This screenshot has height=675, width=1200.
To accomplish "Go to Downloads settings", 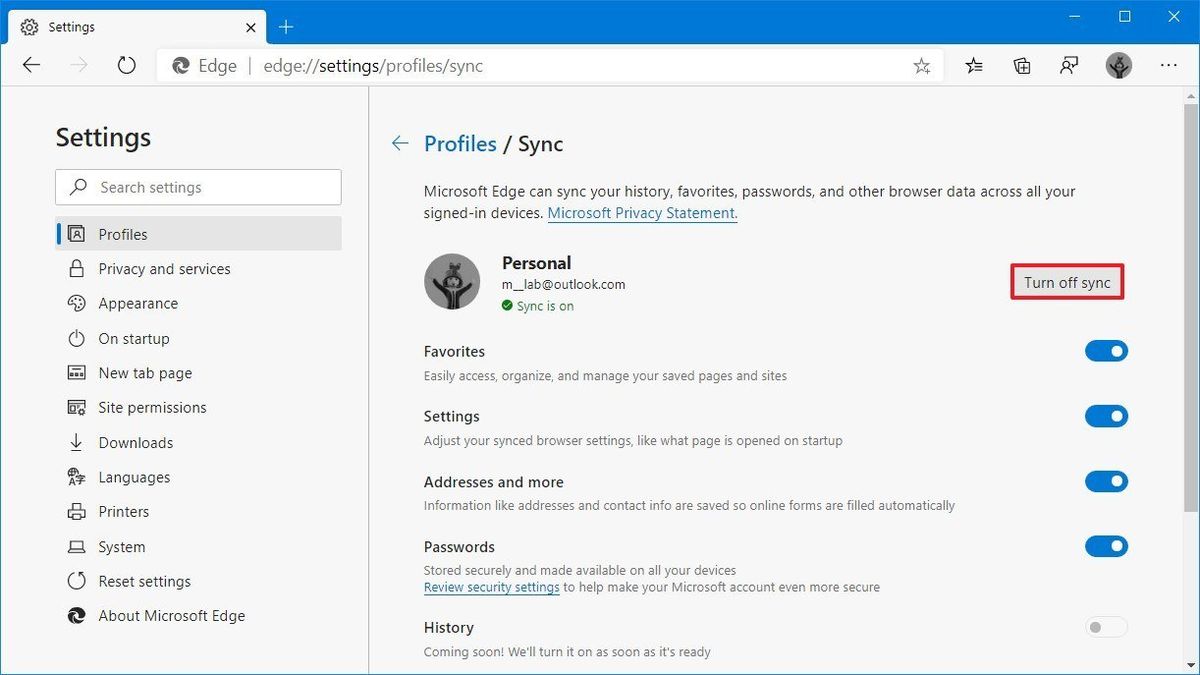I will [x=135, y=442].
